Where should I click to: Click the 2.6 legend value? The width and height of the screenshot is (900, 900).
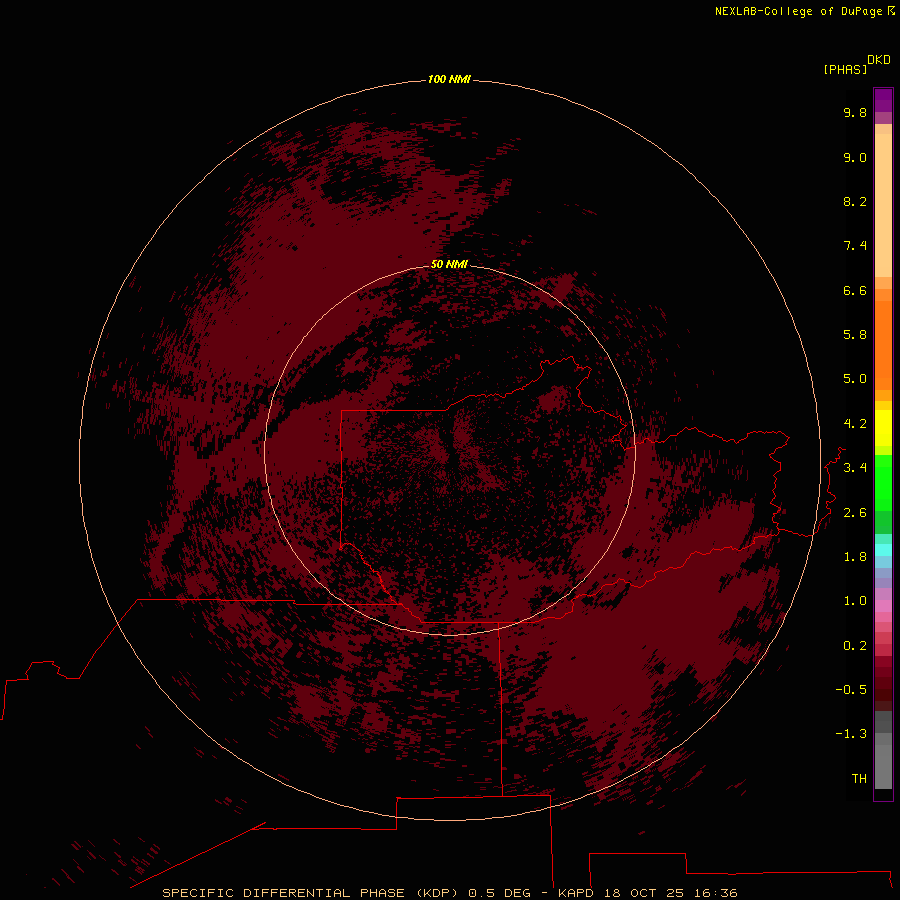855,513
